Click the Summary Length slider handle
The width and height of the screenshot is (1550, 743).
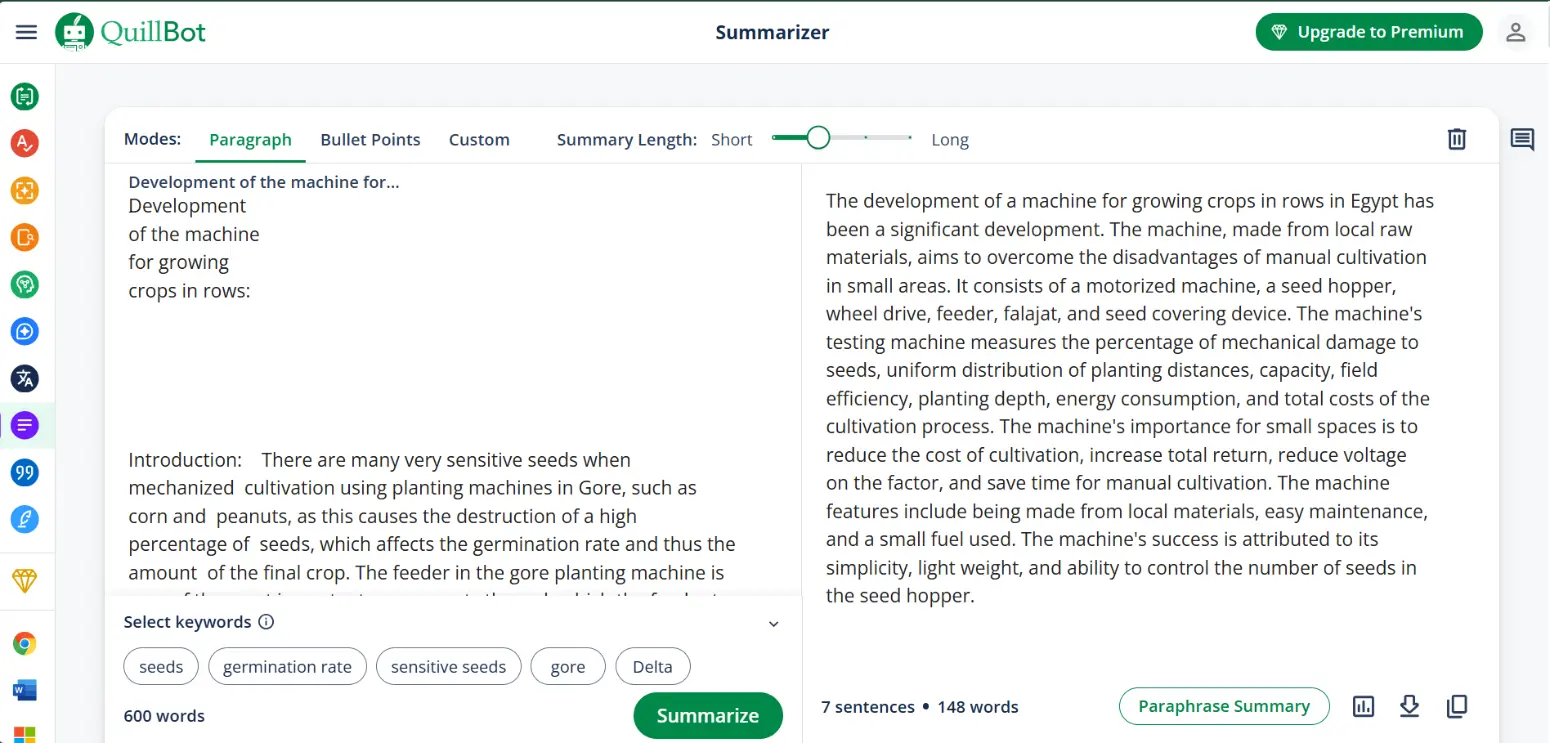point(818,138)
